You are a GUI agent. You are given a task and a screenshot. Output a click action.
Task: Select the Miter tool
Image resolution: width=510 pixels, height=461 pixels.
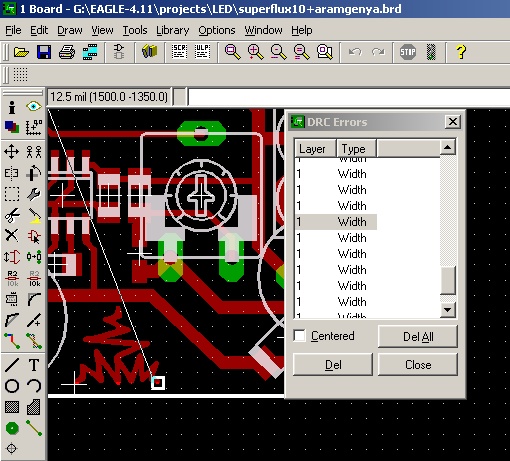pos(34,299)
